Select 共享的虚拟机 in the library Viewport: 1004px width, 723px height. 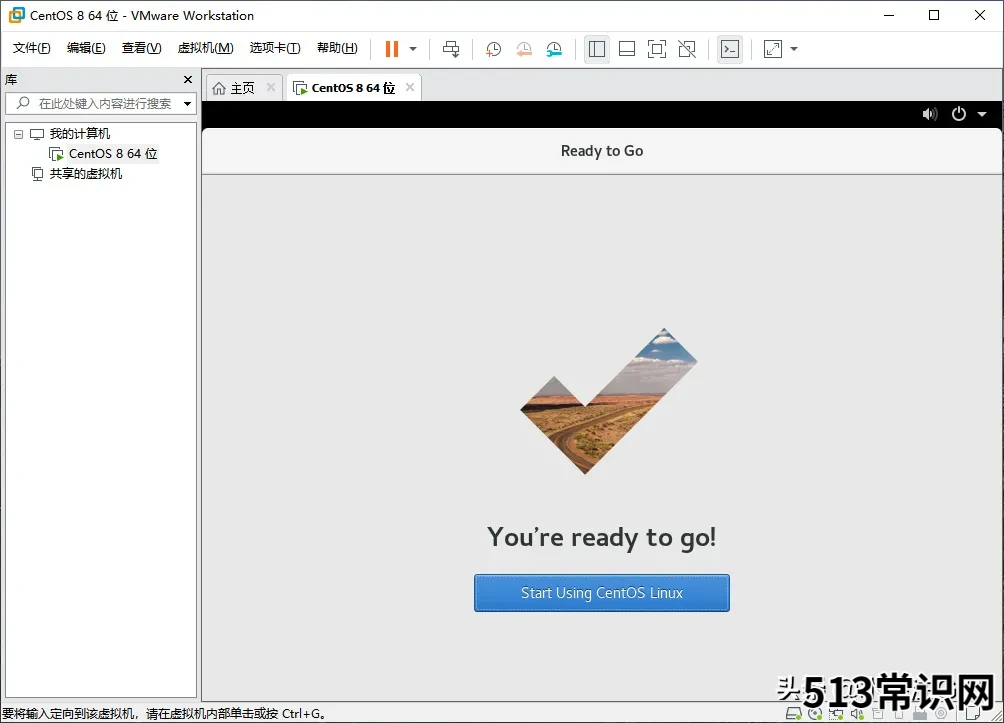pos(86,174)
